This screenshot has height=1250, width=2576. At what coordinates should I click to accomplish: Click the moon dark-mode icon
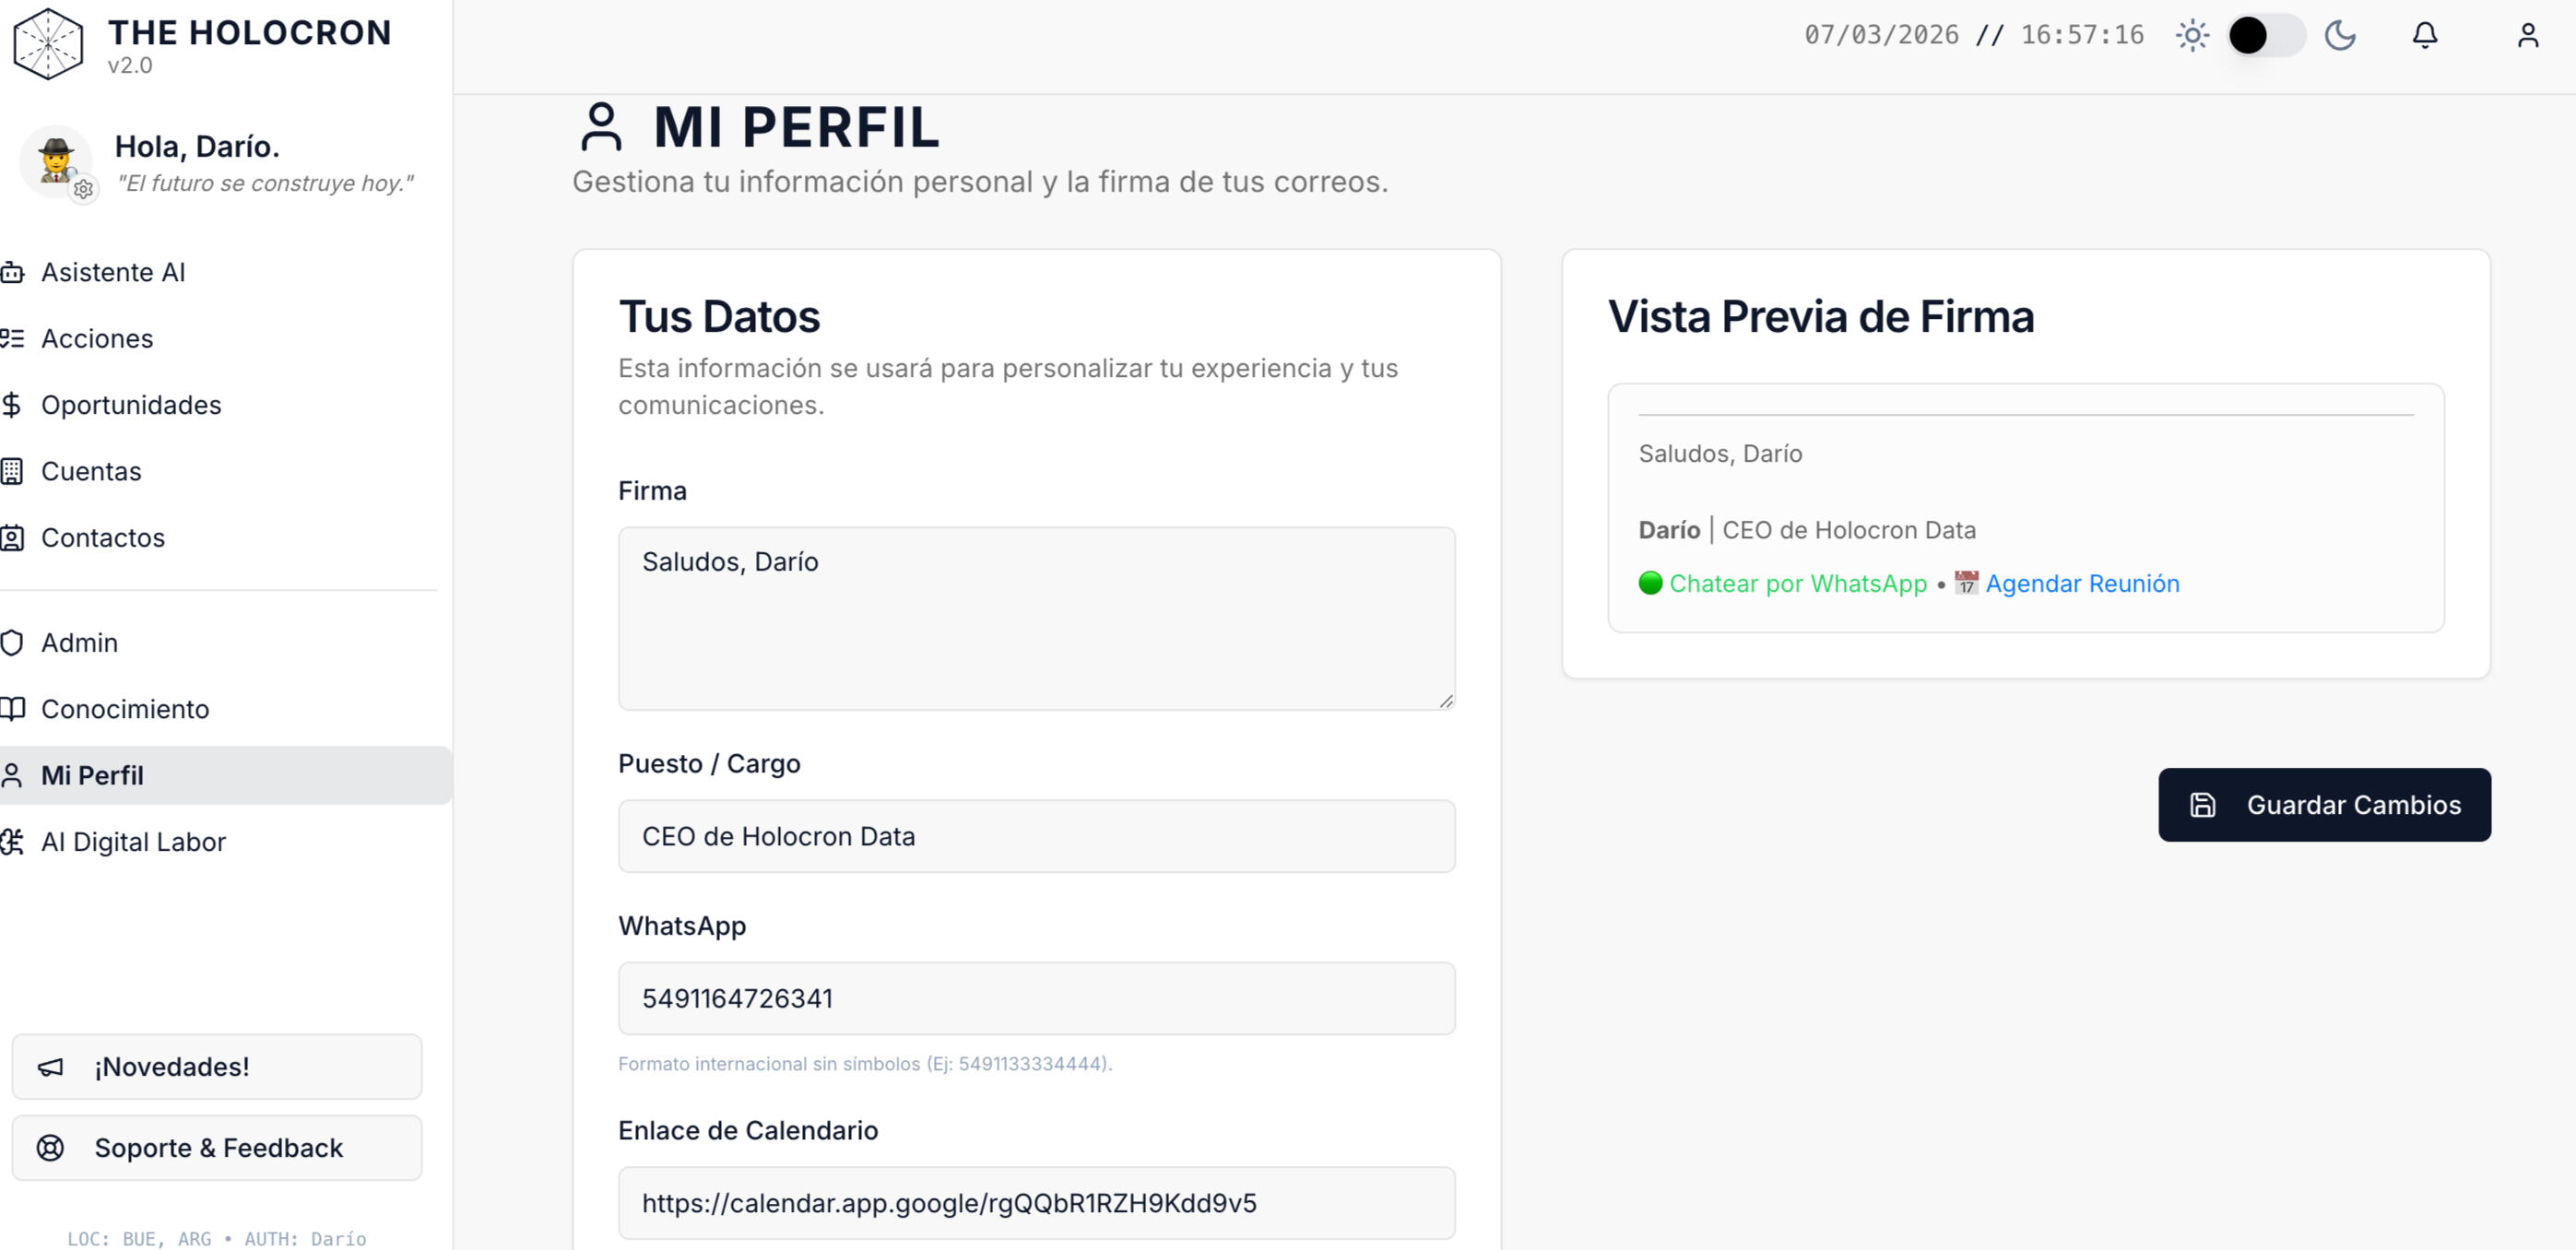tap(2340, 36)
